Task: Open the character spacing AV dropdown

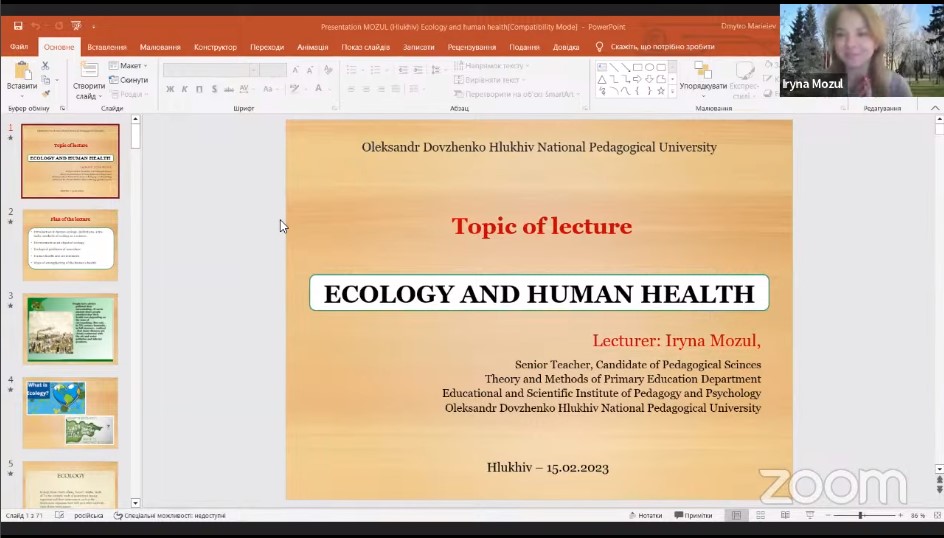Action: point(245,89)
